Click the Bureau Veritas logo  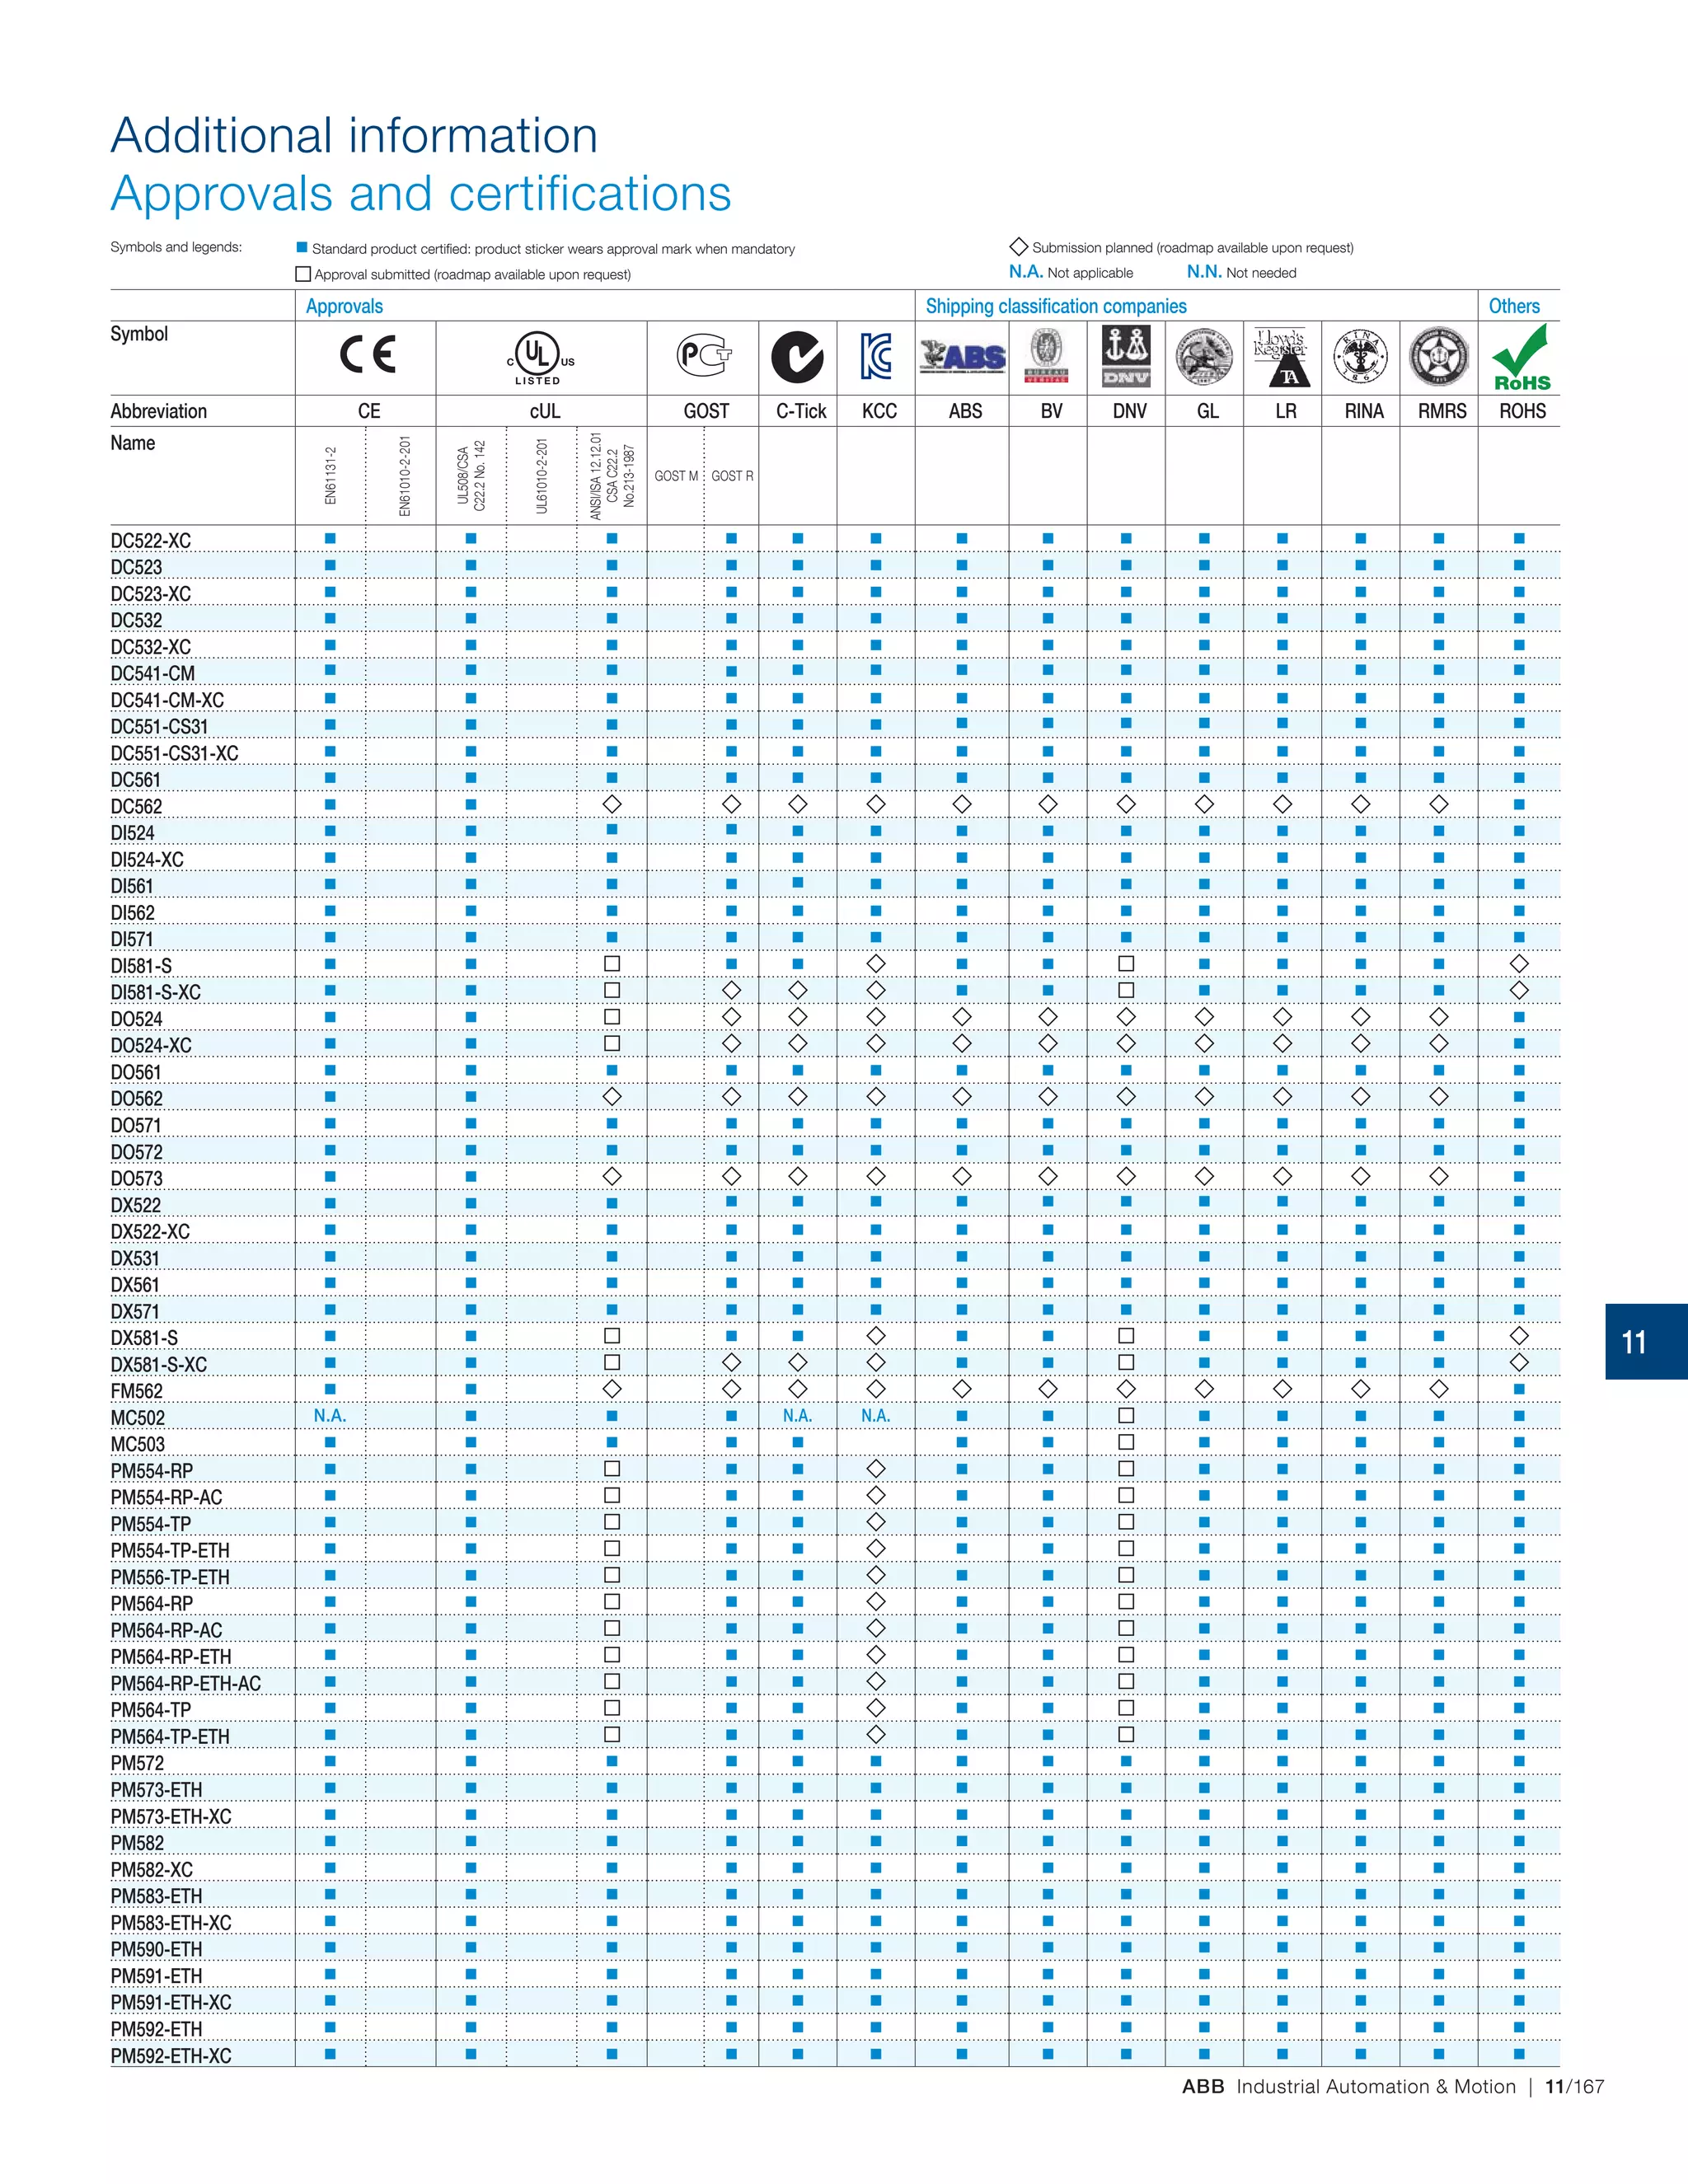click(1047, 357)
